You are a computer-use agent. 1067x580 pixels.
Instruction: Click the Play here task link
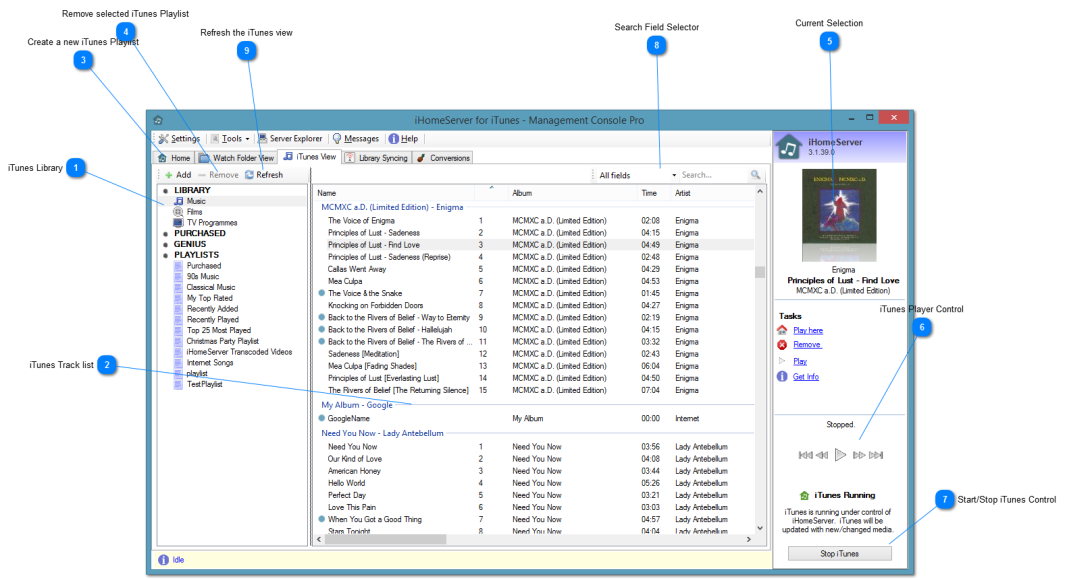click(808, 330)
